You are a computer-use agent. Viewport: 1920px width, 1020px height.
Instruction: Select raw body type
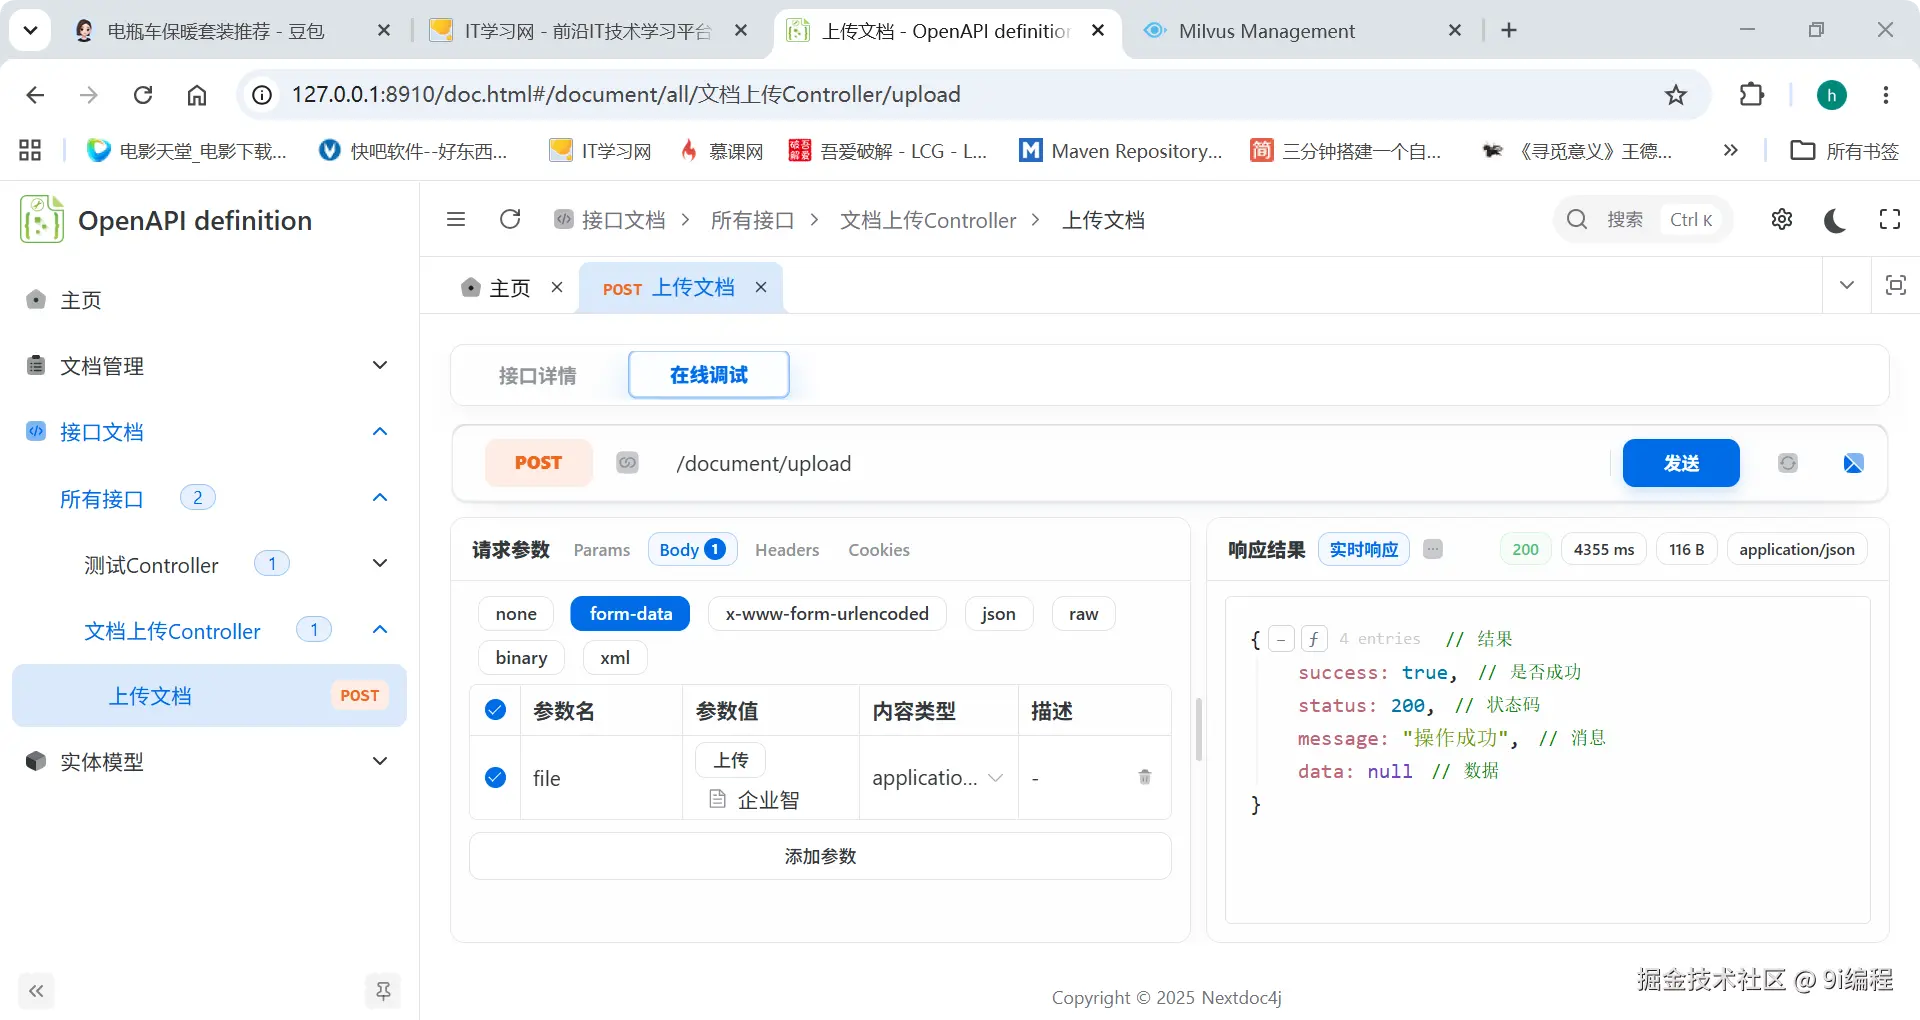pyautogui.click(x=1083, y=614)
